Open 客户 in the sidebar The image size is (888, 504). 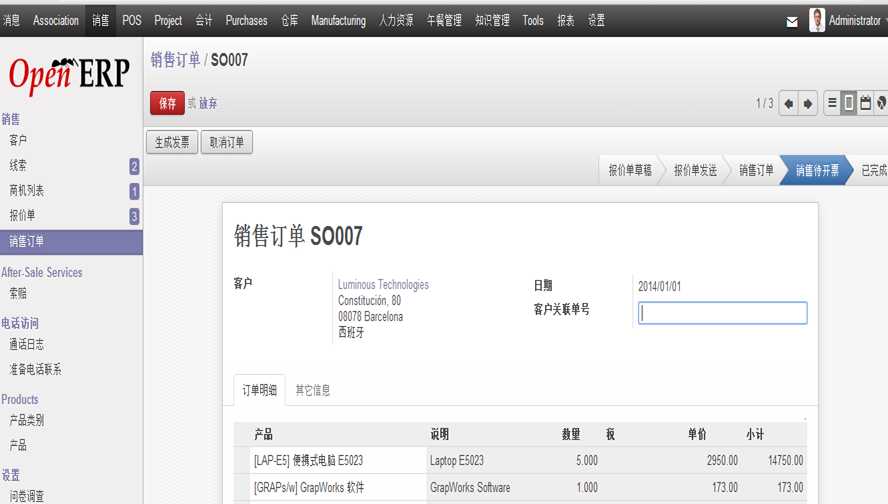tap(18, 140)
